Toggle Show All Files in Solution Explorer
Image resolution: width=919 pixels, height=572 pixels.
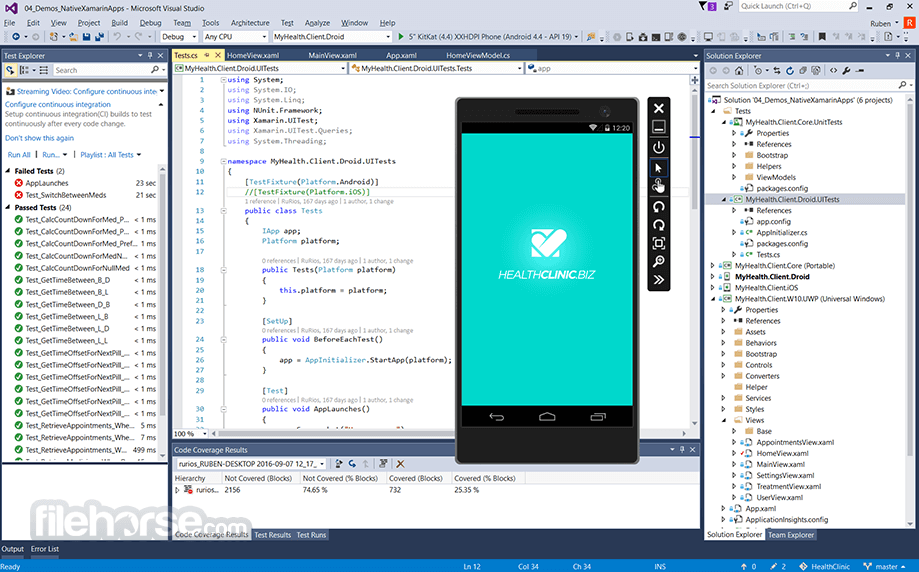coord(816,71)
